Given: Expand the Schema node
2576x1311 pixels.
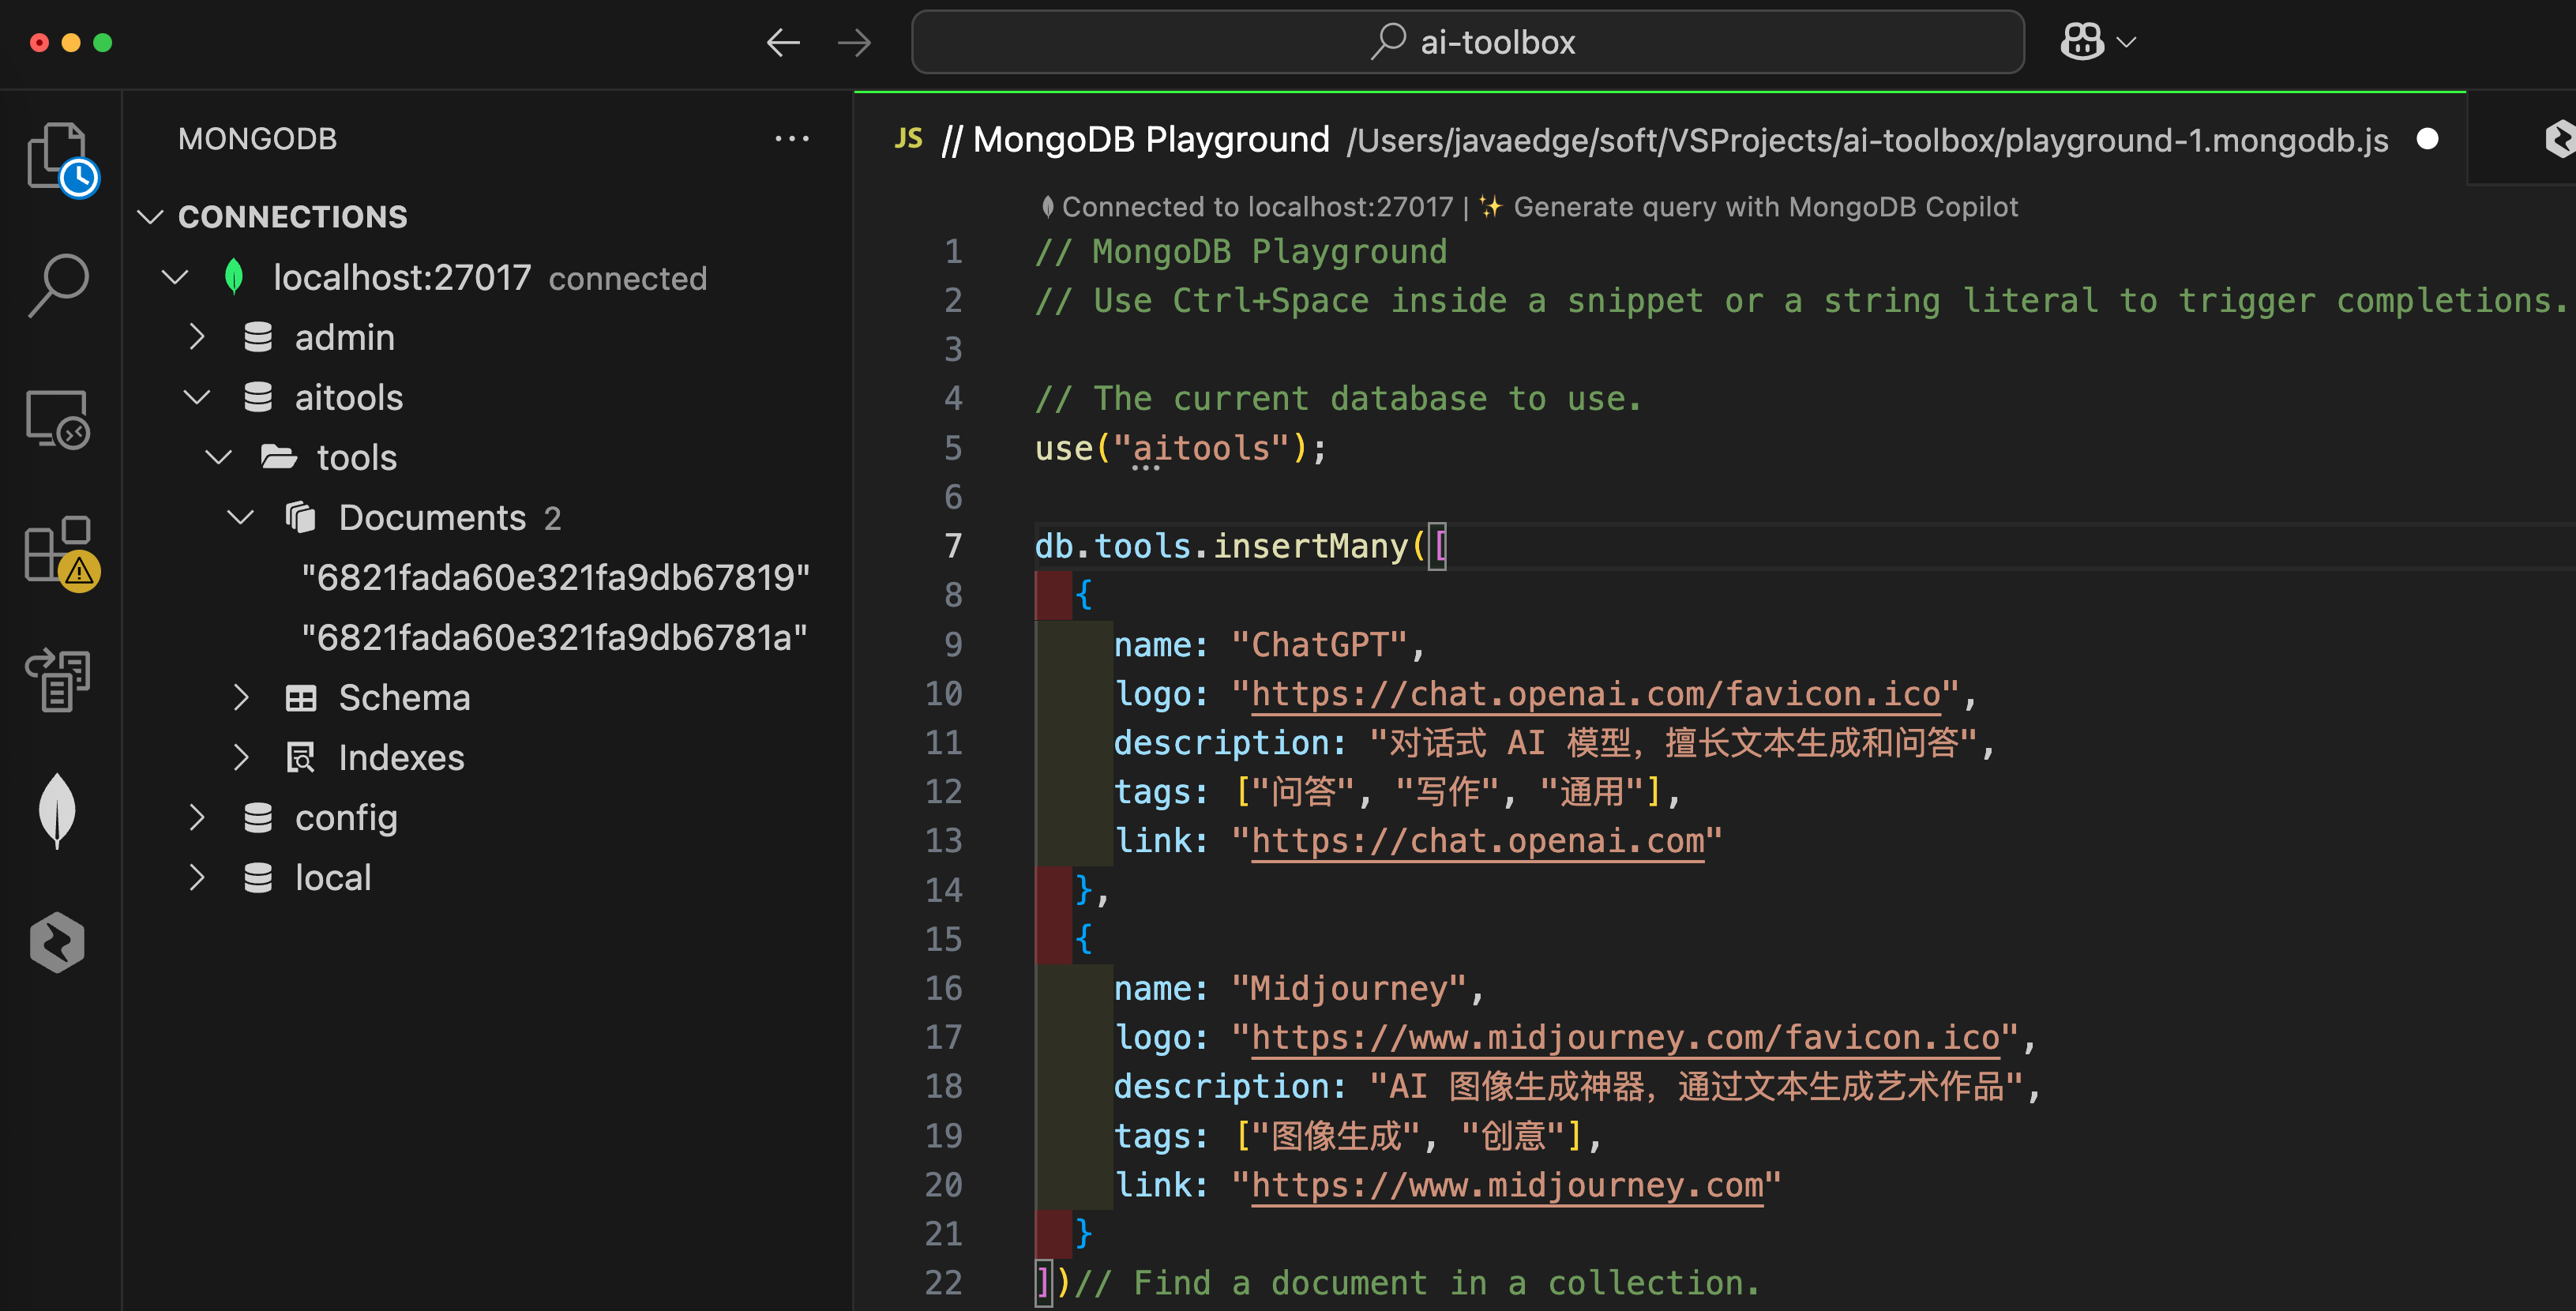Looking at the screenshot, I should [x=241, y=698].
